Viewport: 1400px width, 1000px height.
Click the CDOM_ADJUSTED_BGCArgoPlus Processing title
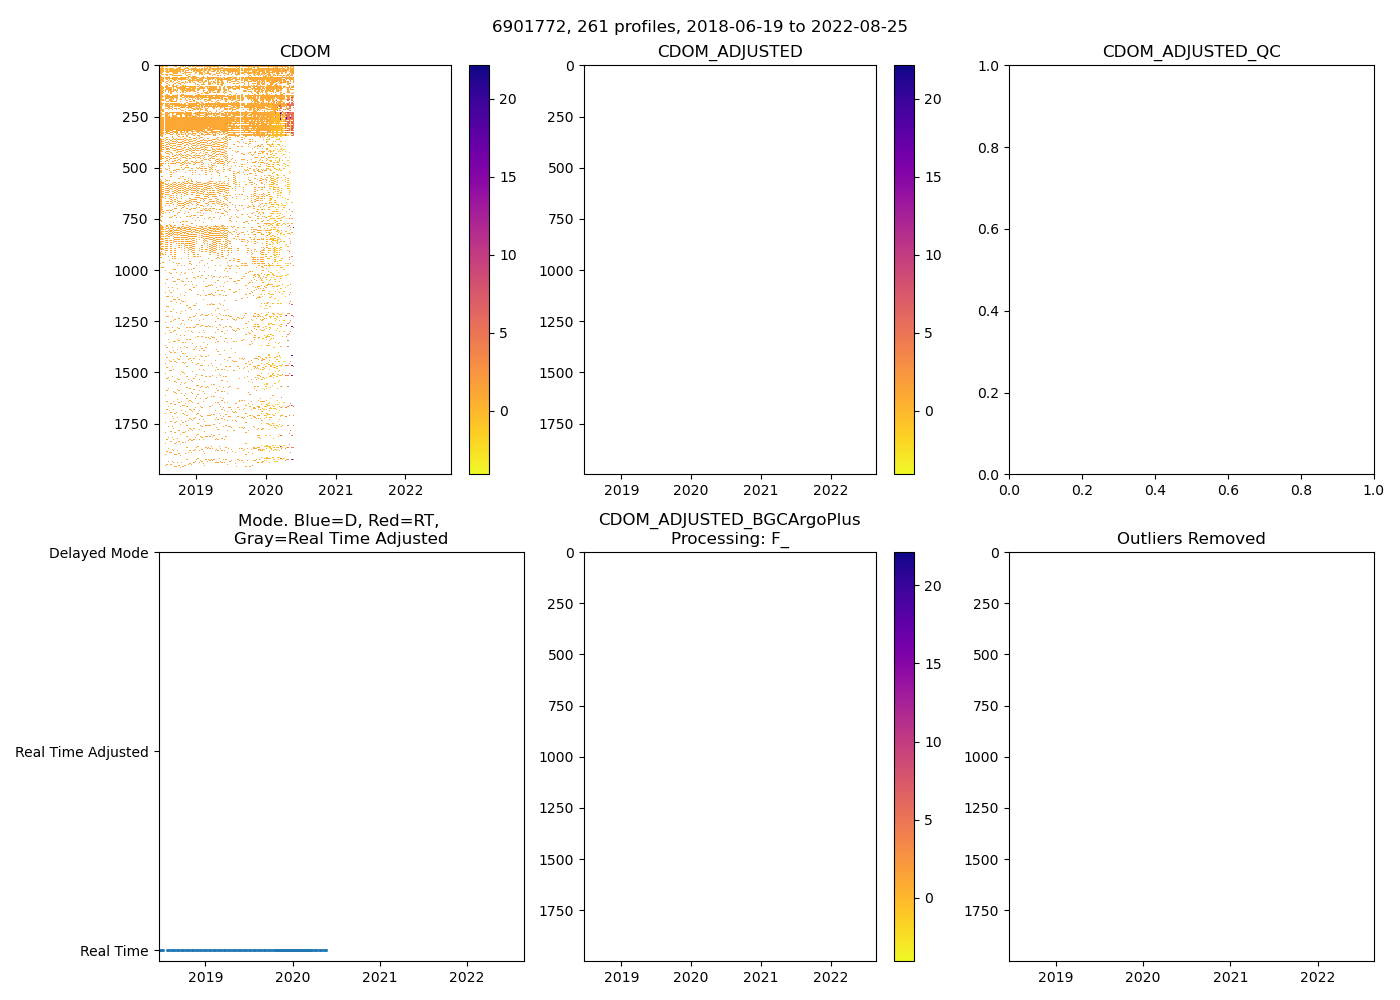click(730, 529)
